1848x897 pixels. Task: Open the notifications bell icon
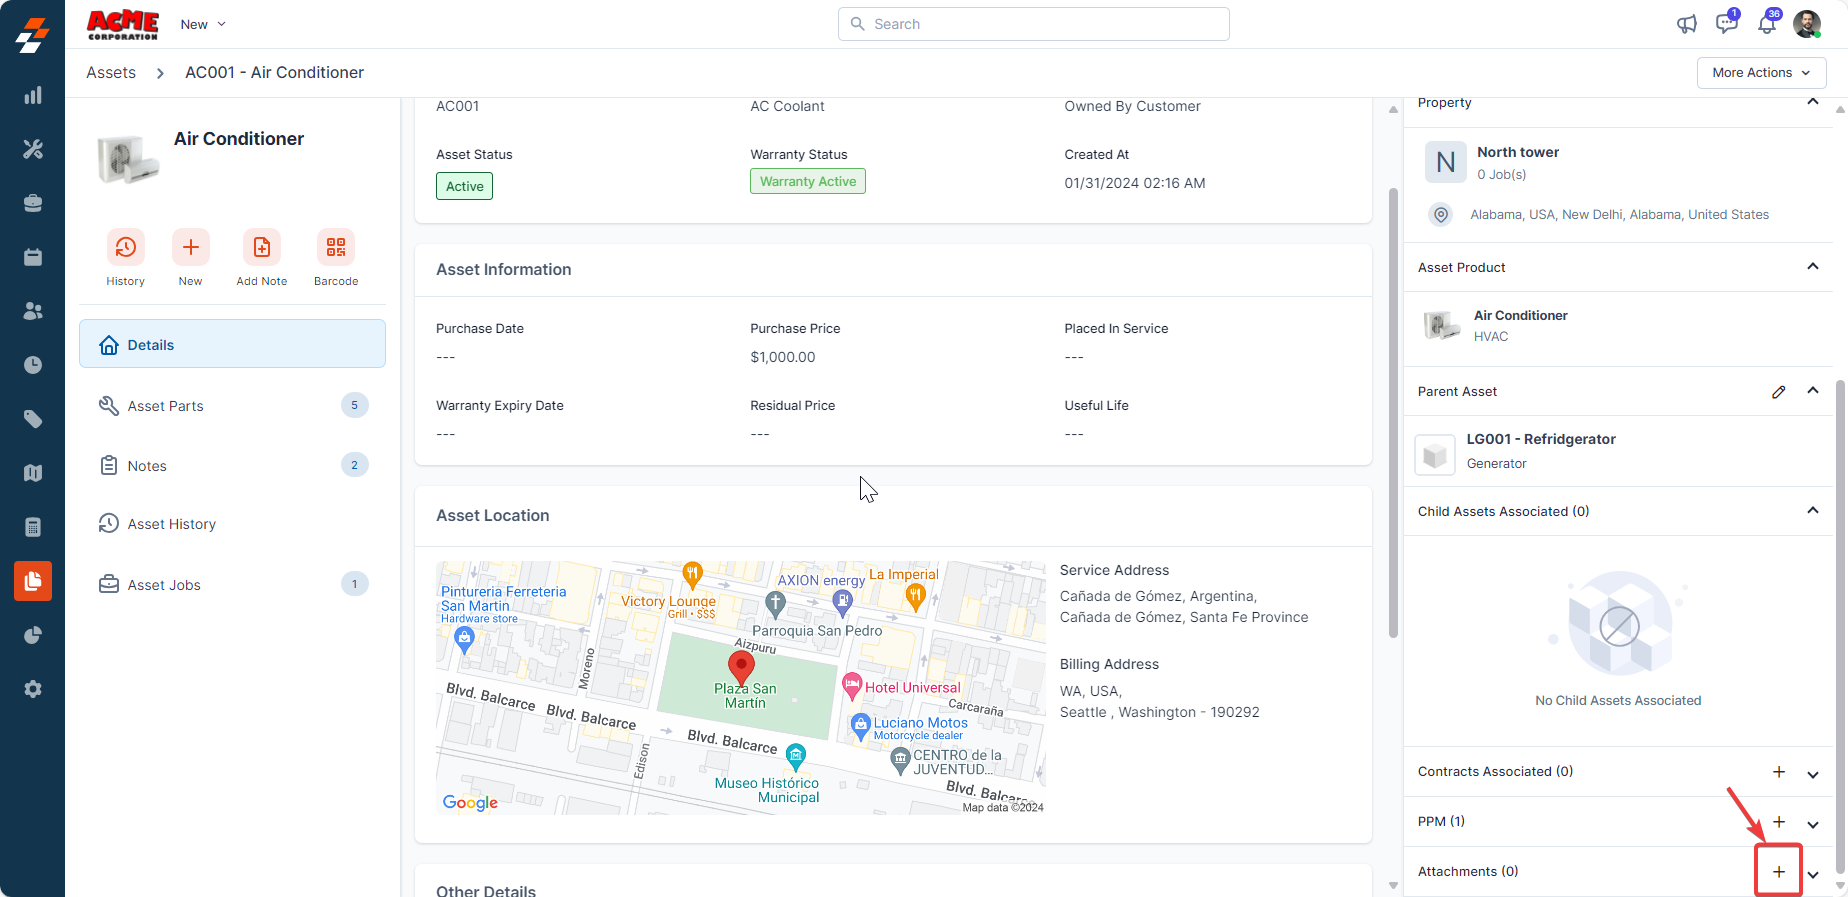(x=1767, y=24)
